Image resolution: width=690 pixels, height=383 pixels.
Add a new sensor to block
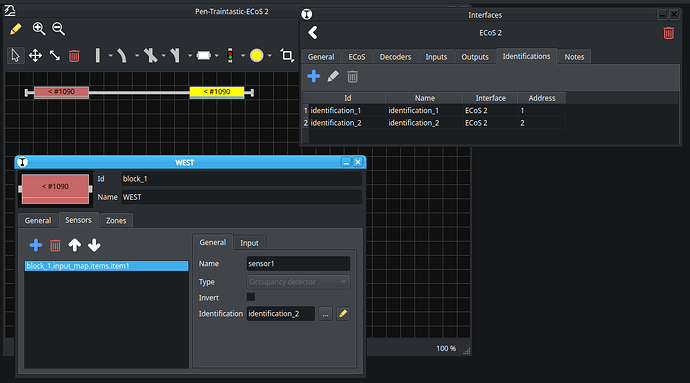pyautogui.click(x=36, y=245)
